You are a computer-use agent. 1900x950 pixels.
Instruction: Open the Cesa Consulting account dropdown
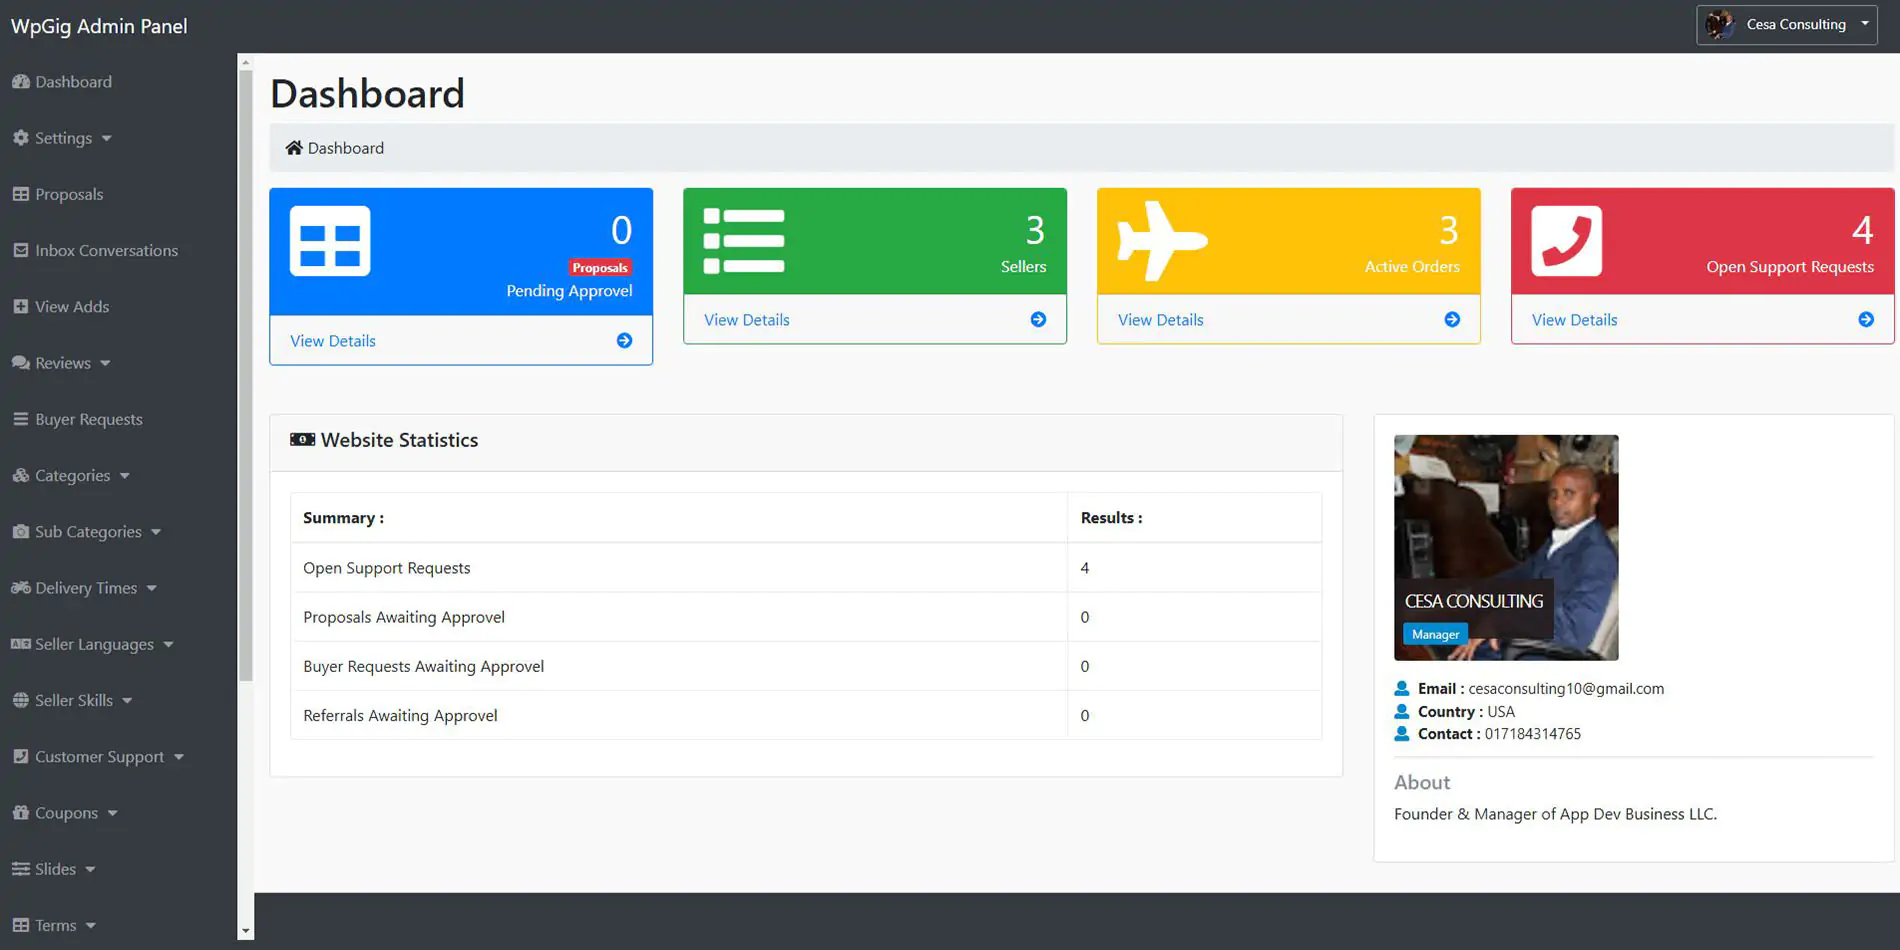[1786, 25]
